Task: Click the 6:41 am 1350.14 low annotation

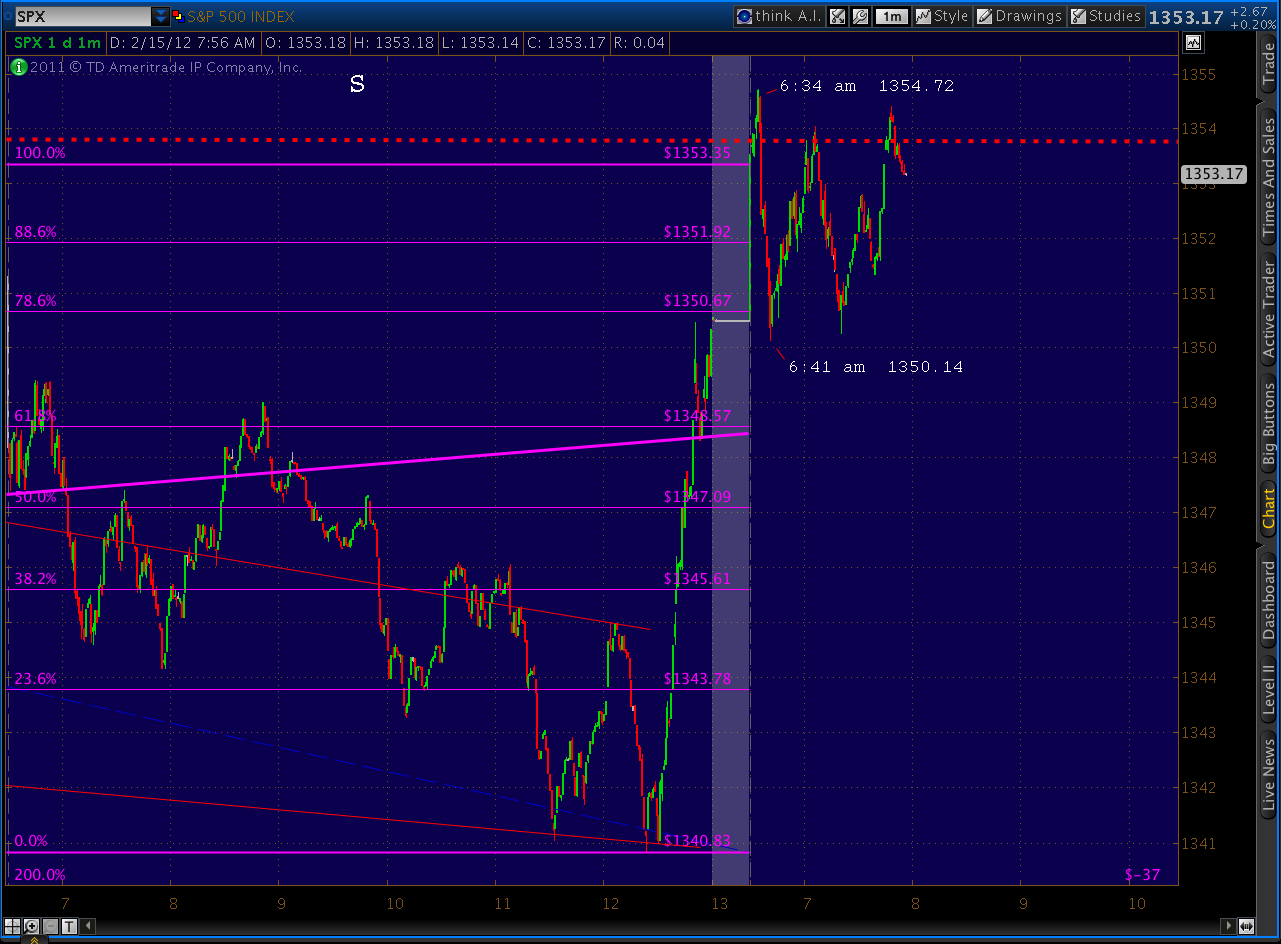Action: click(x=876, y=367)
